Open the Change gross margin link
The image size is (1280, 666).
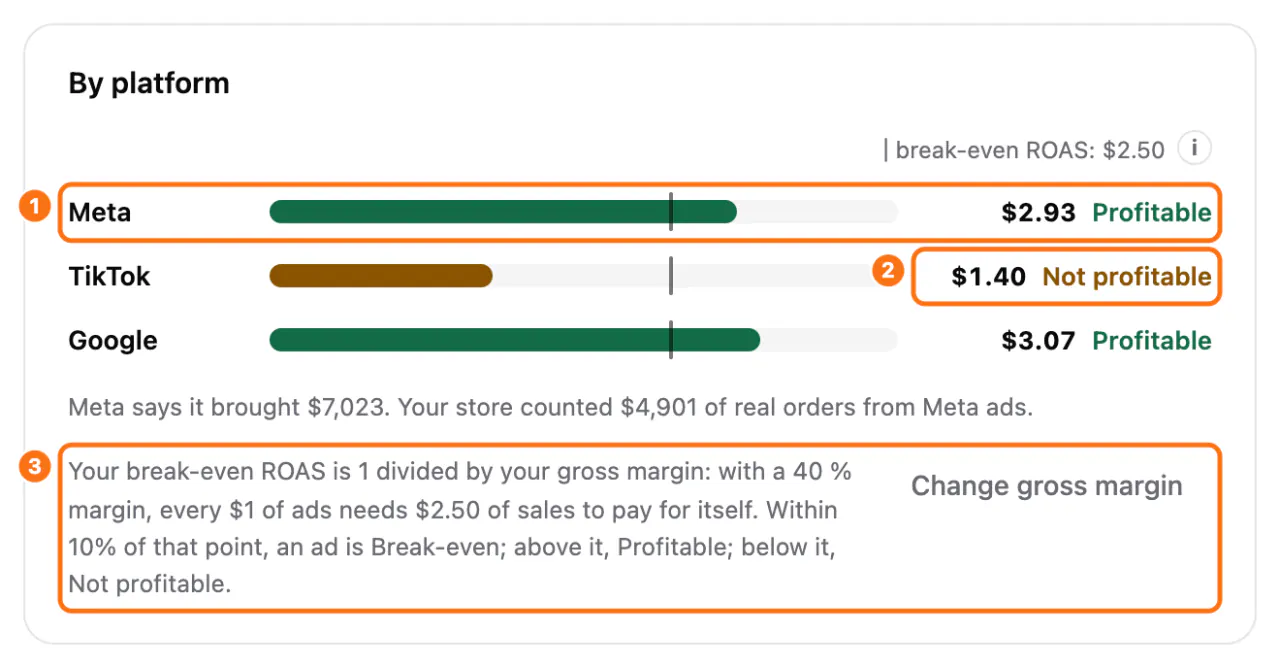pos(1047,486)
